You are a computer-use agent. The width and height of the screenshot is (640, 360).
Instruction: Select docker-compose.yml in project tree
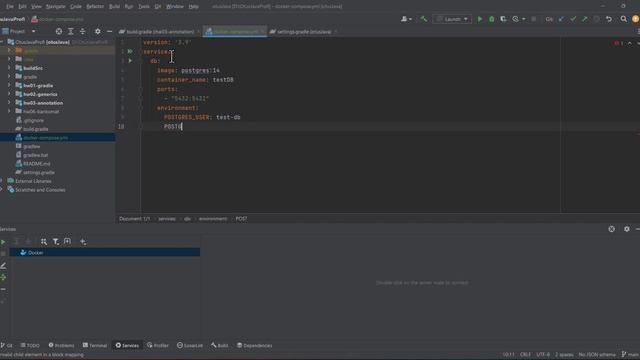(x=45, y=138)
